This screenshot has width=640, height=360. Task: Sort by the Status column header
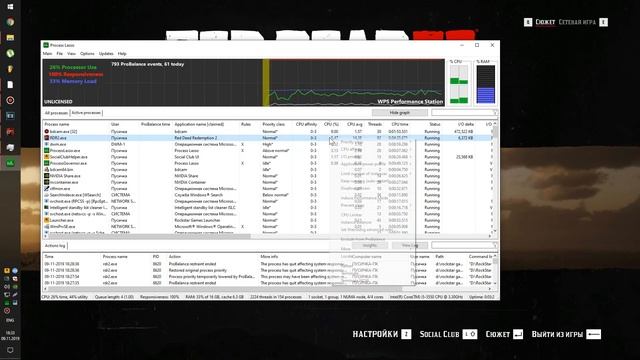(434, 124)
